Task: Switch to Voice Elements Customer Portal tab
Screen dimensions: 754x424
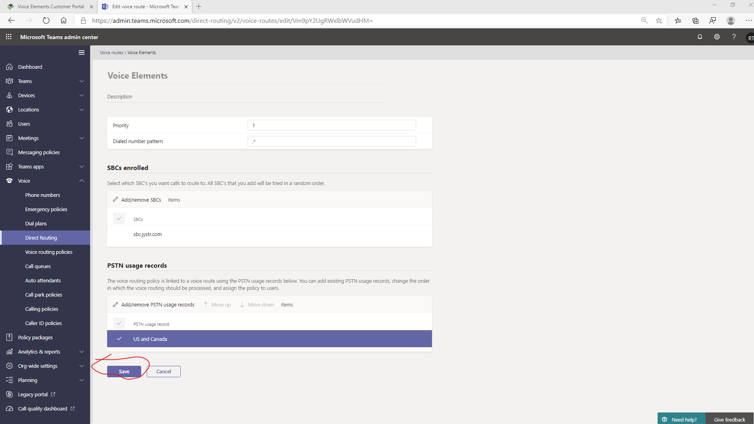Action: click(x=49, y=7)
